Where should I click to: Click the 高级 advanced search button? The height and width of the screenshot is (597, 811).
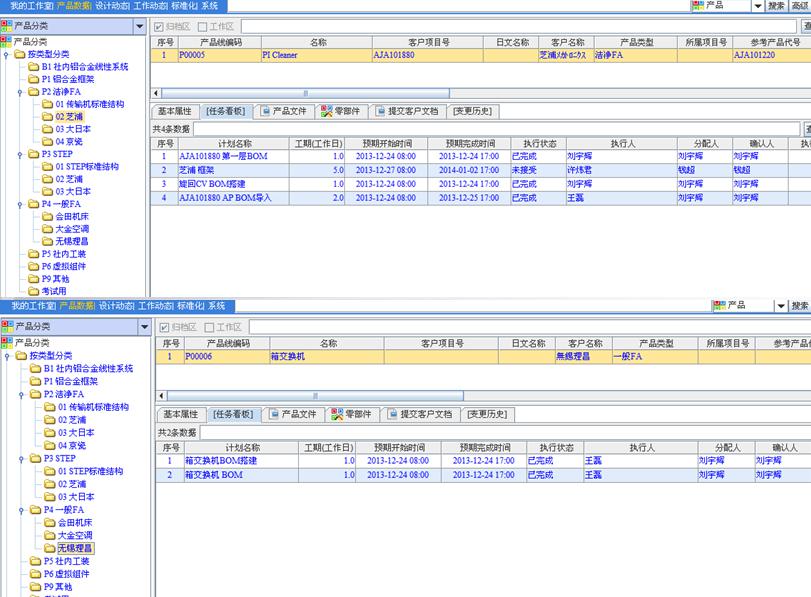801,6
